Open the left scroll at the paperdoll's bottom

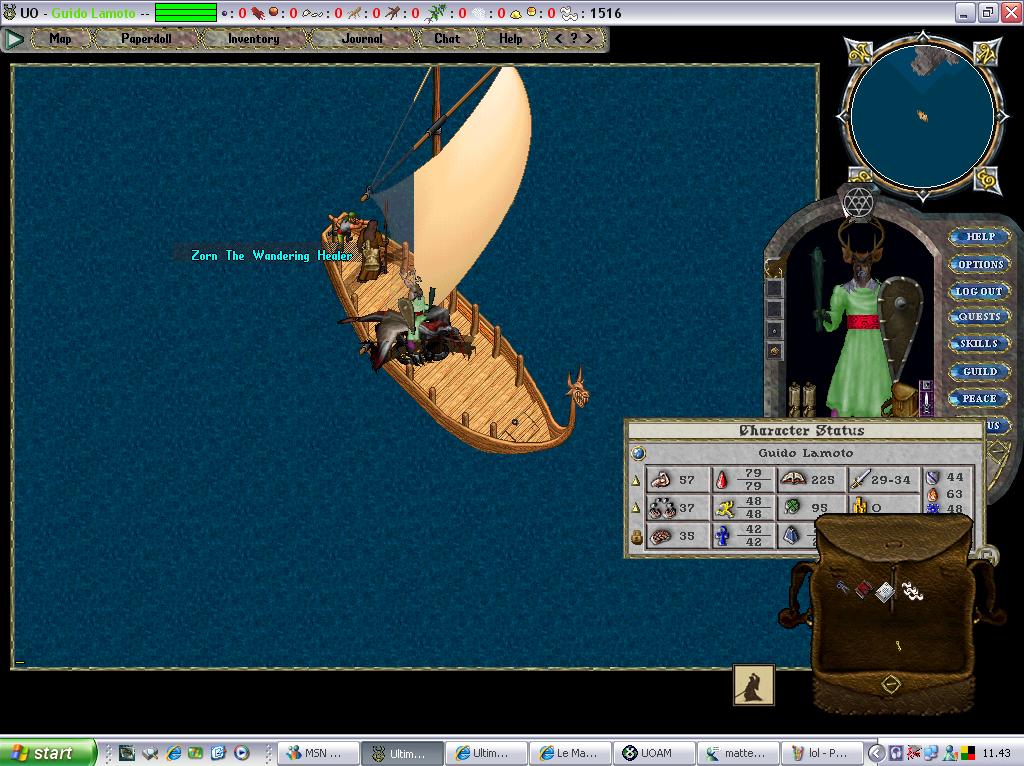[795, 398]
